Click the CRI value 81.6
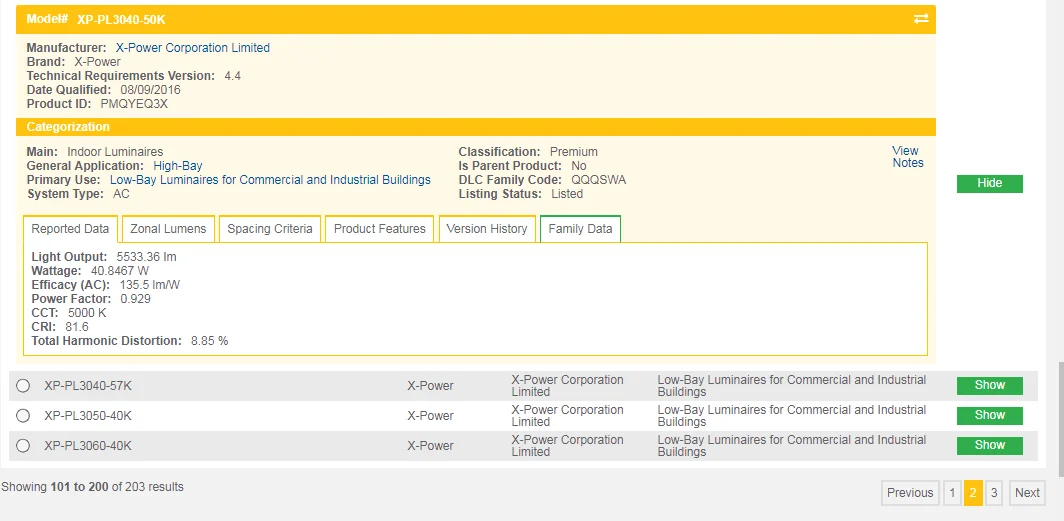The image size is (1064, 521). click(x=77, y=327)
